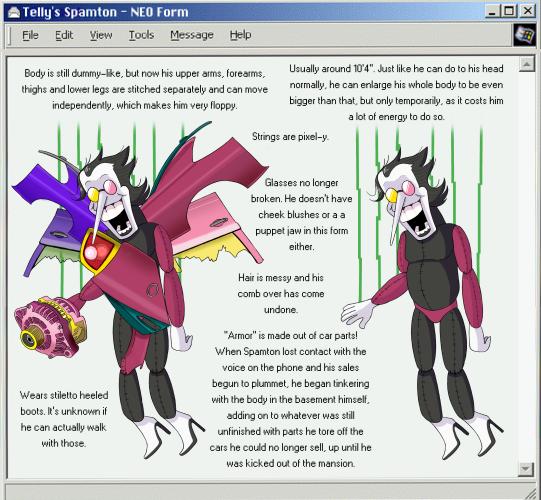
Task: Click the window resize grip in the corner
Action: tap(531, 493)
